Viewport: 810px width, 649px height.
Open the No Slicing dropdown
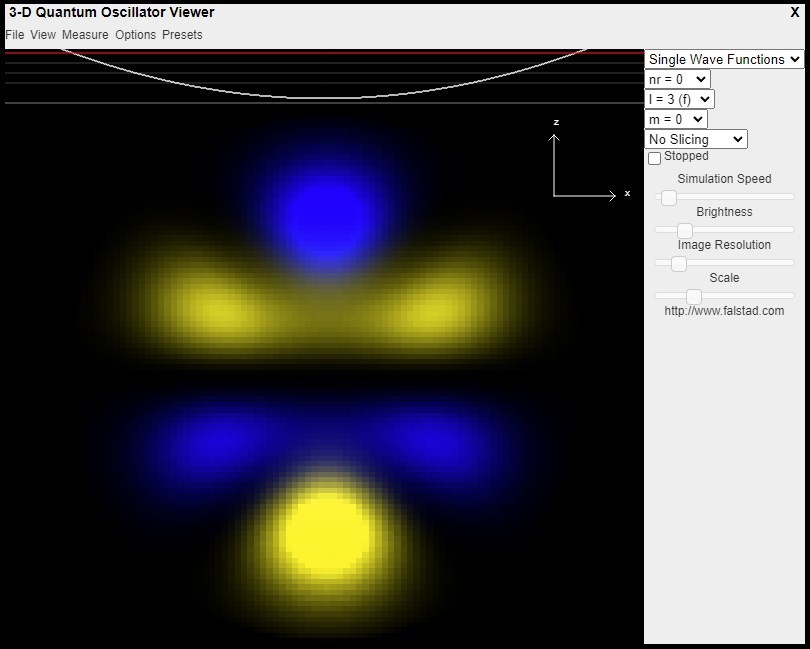click(x=696, y=139)
